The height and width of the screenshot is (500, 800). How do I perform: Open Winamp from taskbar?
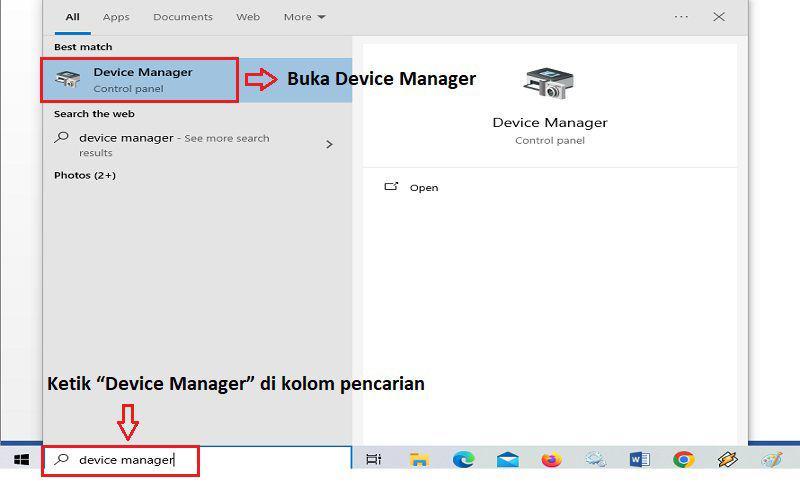(x=728, y=460)
